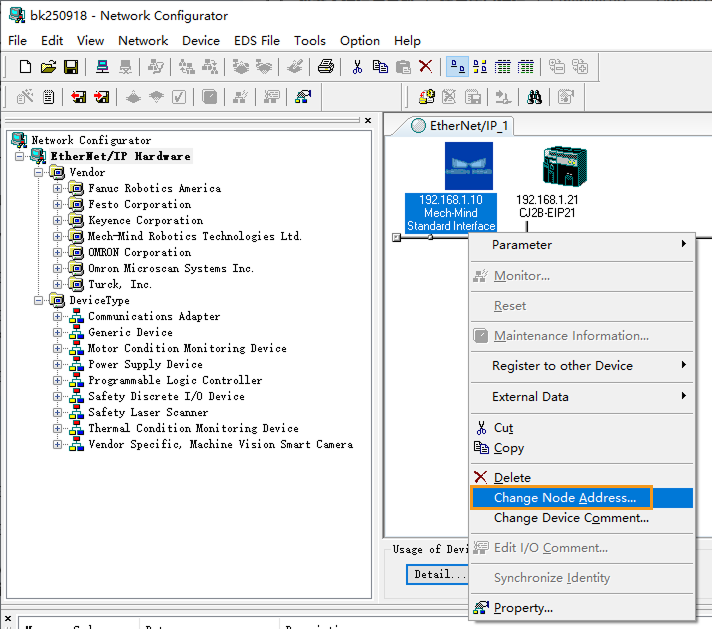712x629 pixels.
Task: Click the Connect network computer icon
Action: pyautogui.click(x=102, y=67)
